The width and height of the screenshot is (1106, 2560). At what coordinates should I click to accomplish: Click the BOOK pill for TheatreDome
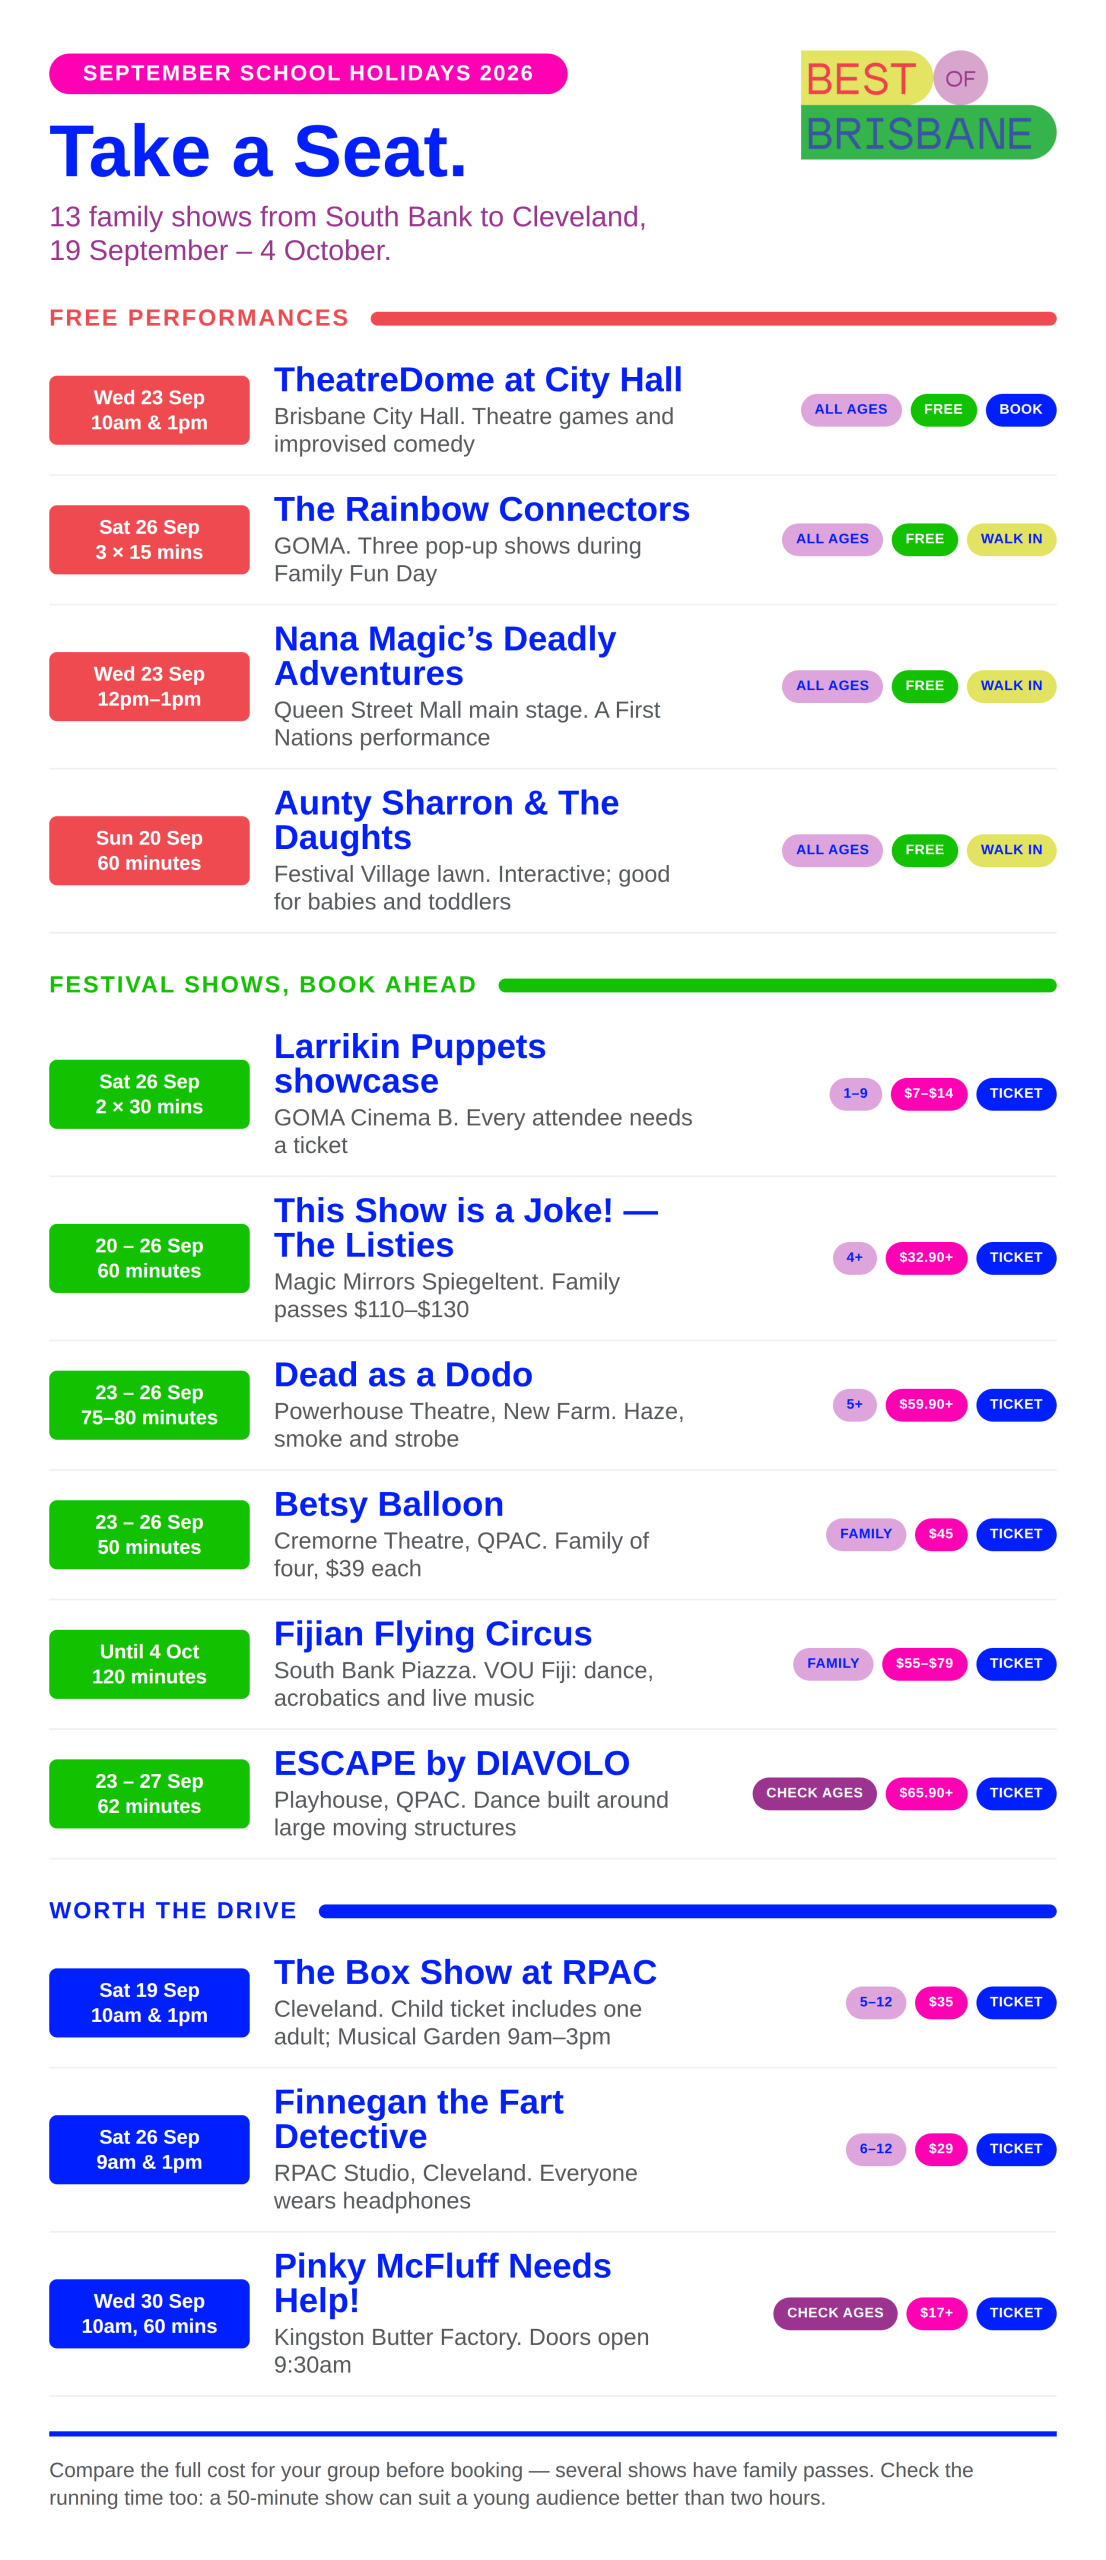(1020, 409)
